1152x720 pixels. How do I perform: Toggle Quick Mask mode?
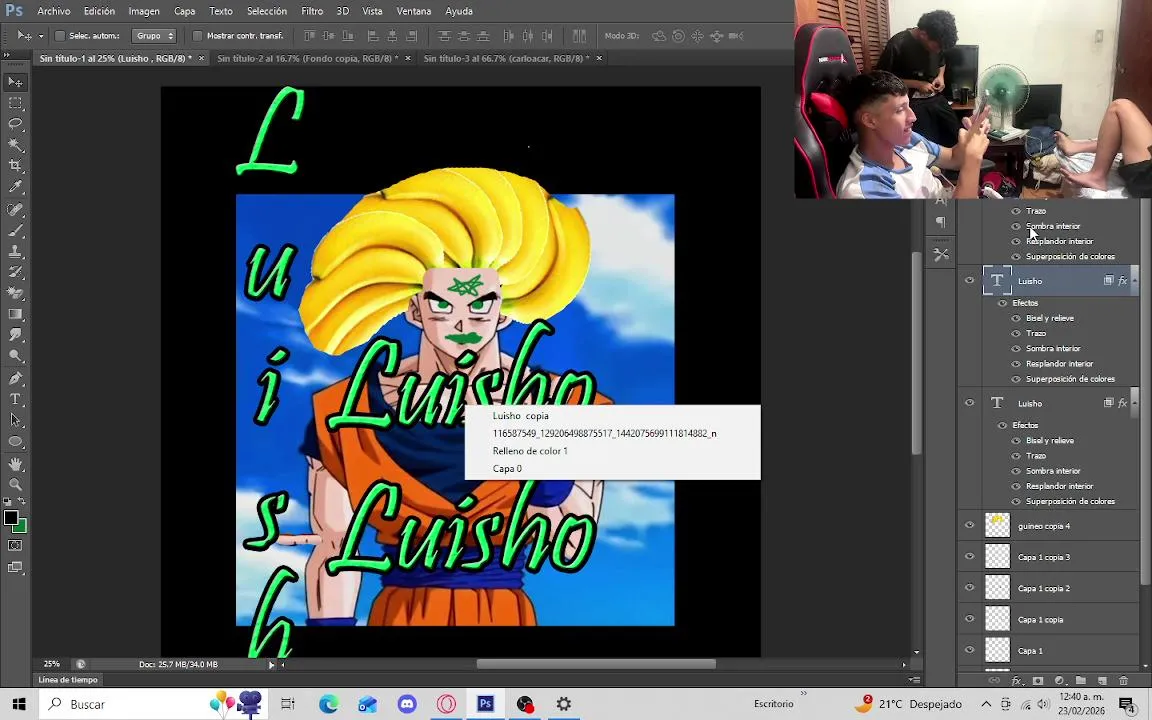click(x=15, y=545)
